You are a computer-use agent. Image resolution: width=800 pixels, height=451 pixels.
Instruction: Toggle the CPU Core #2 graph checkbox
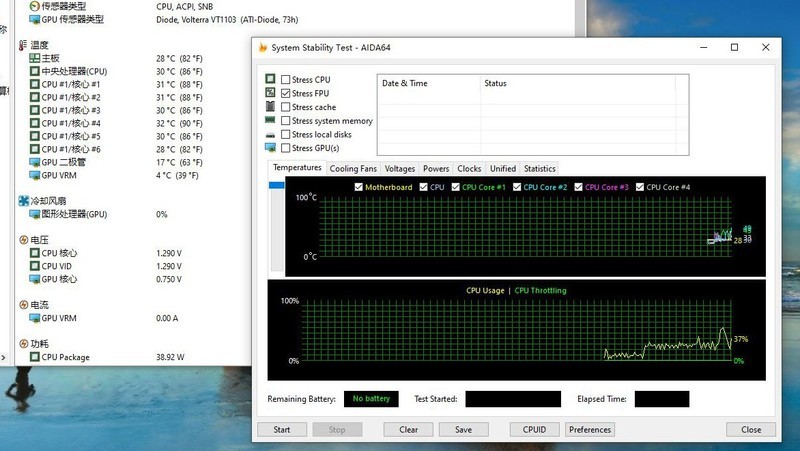point(517,187)
